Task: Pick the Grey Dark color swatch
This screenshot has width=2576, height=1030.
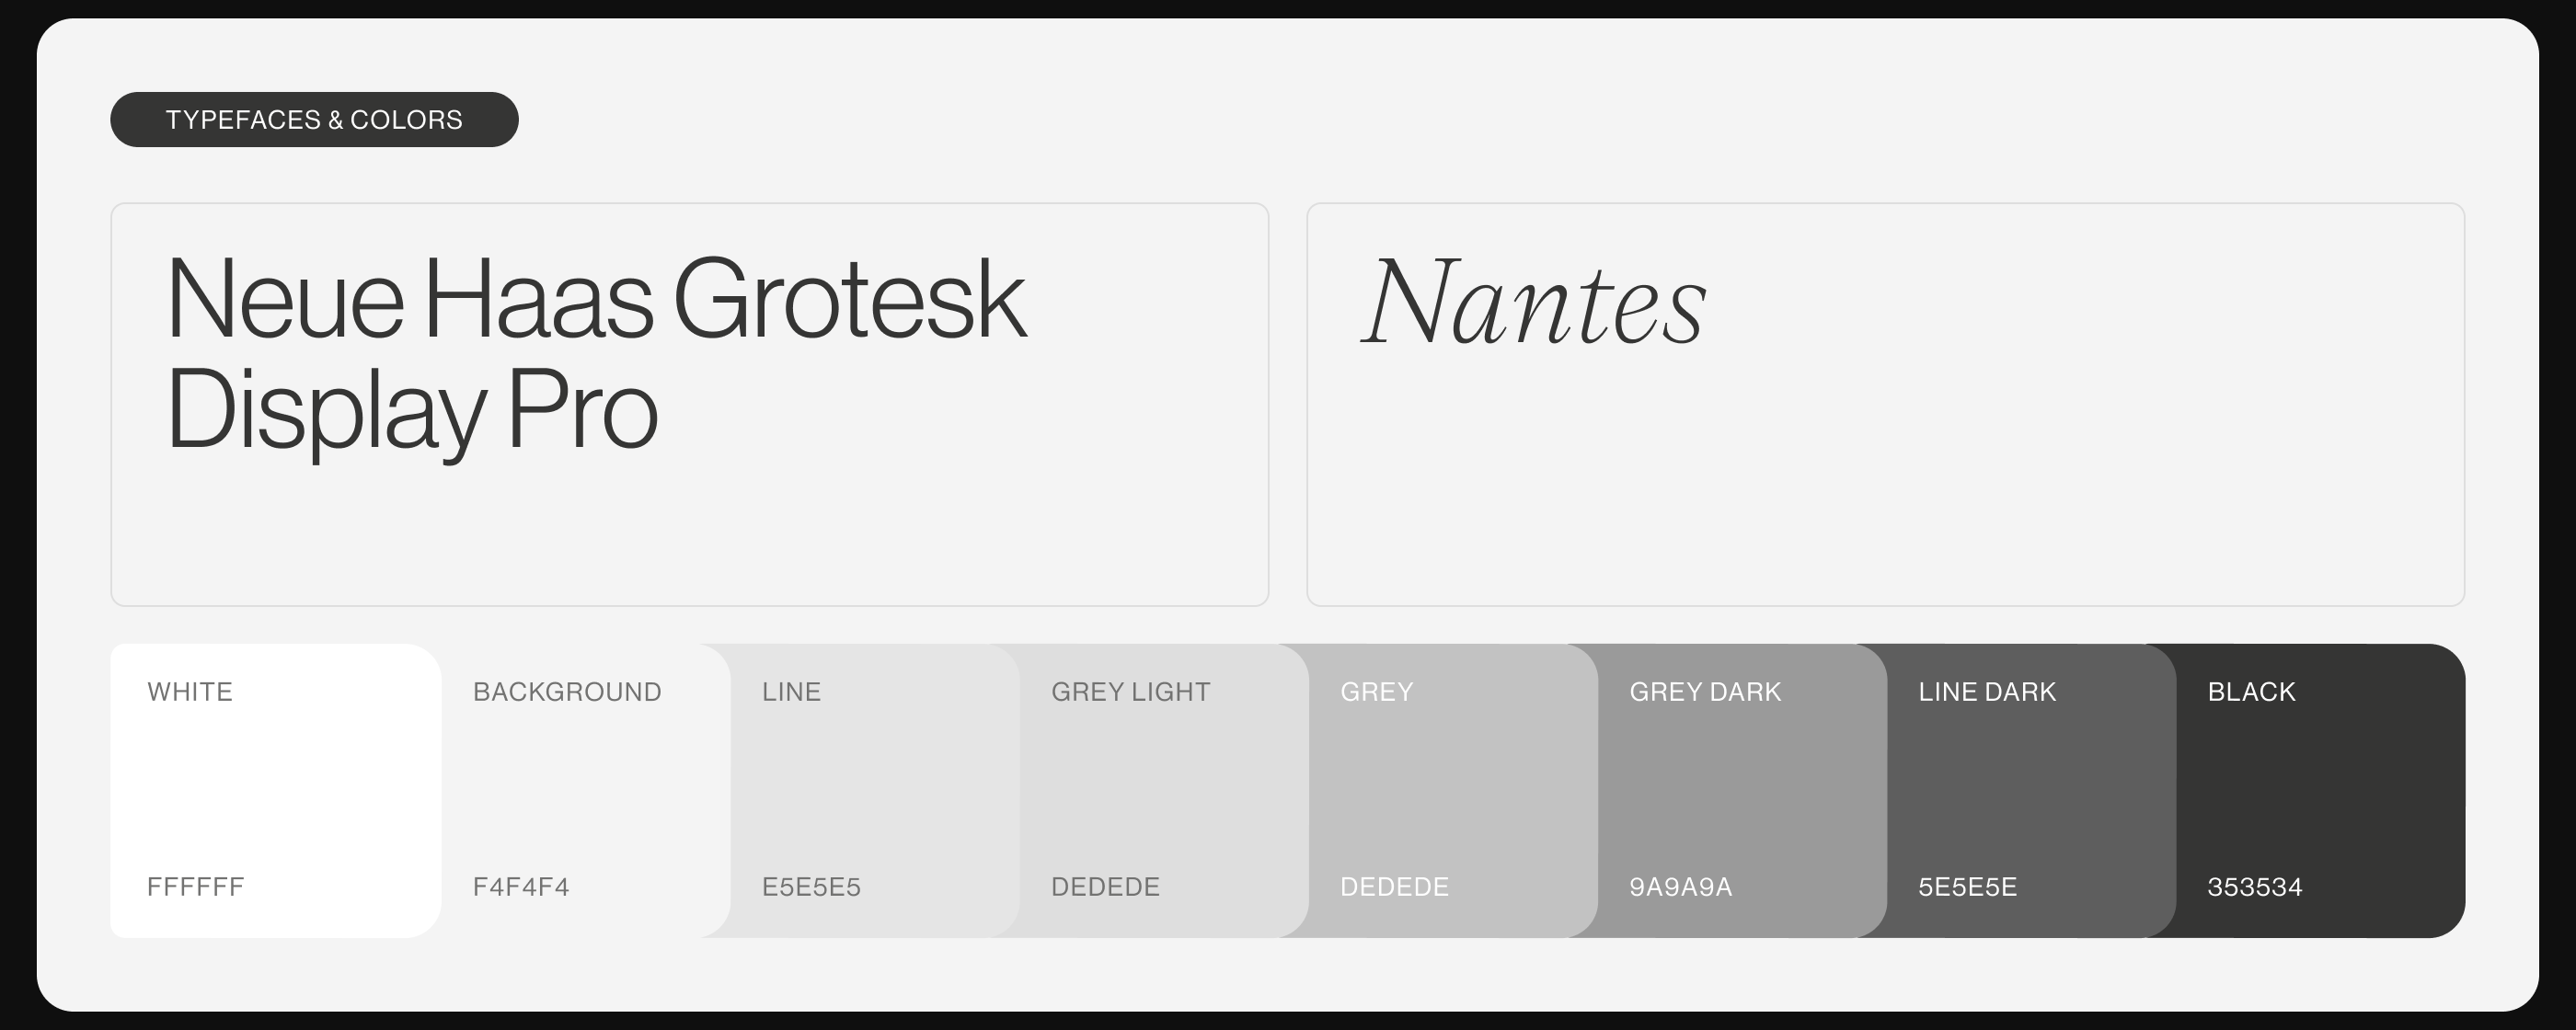Action: point(1742,790)
